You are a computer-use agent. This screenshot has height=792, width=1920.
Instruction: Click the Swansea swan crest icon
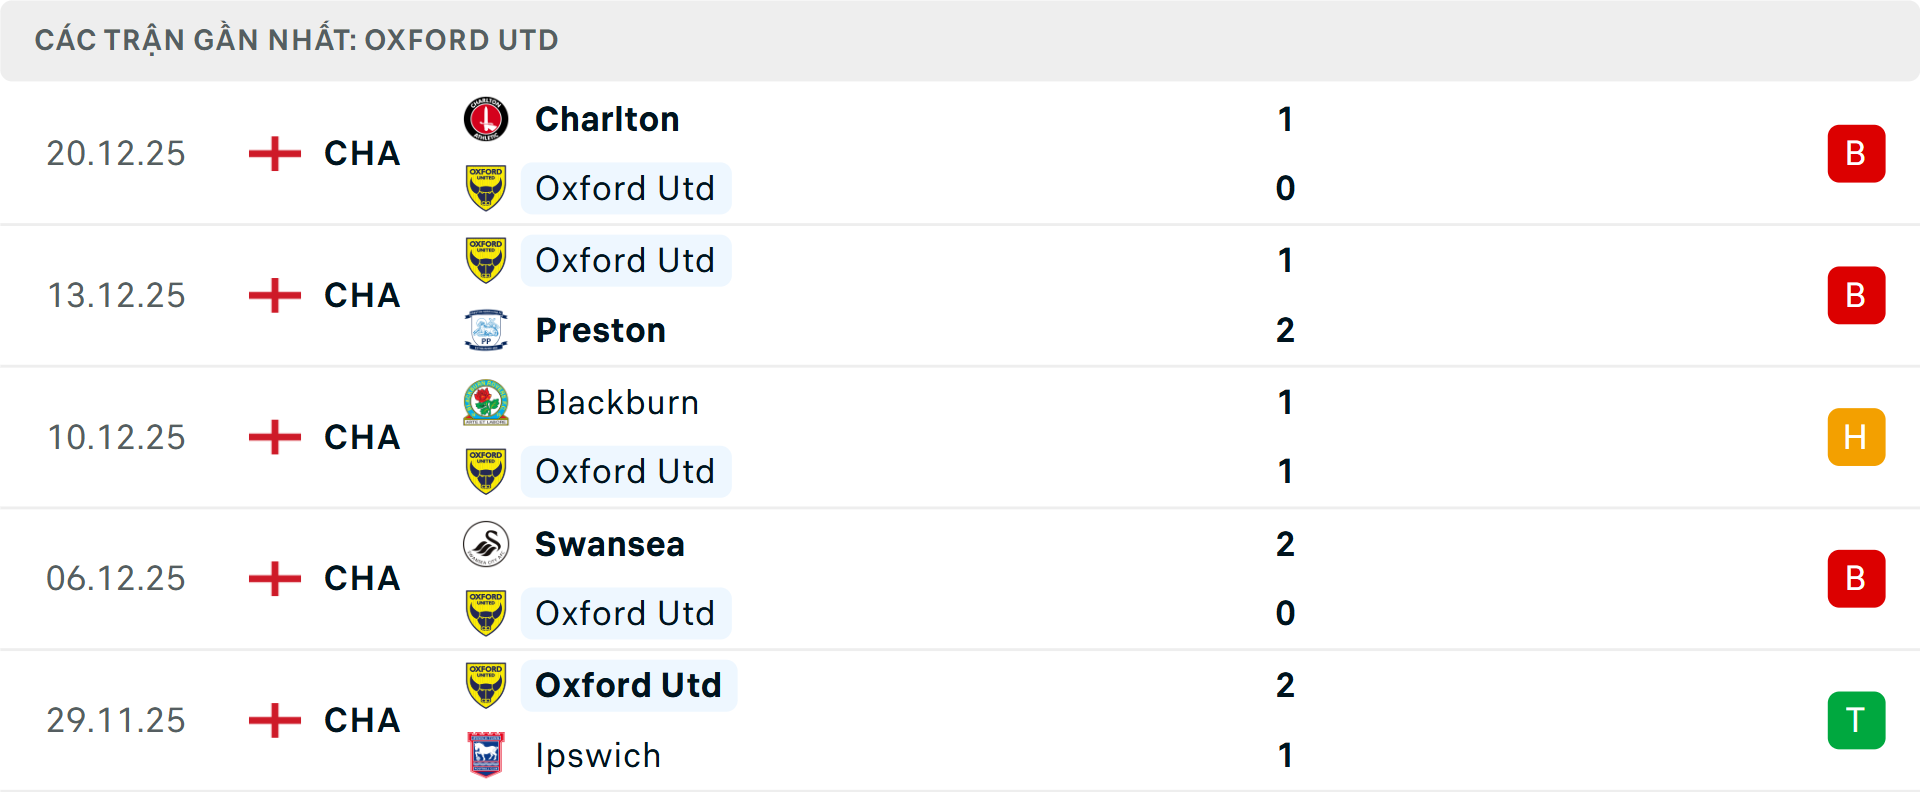(x=486, y=544)
